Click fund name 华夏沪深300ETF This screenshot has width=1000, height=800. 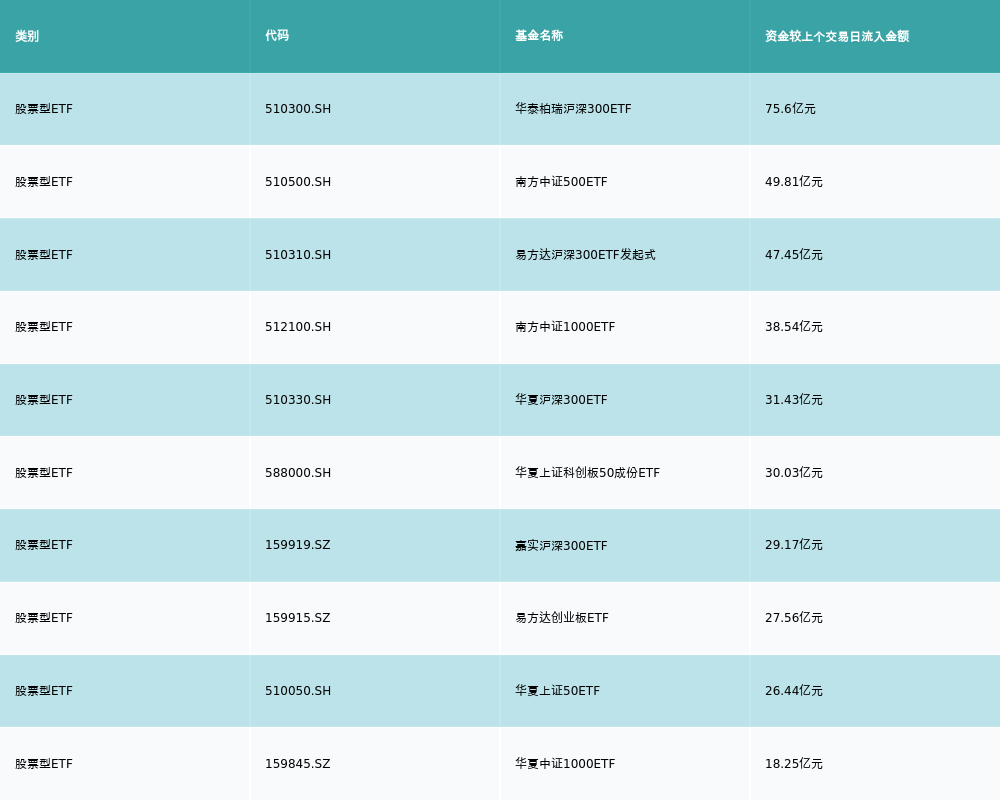(561, 400)
